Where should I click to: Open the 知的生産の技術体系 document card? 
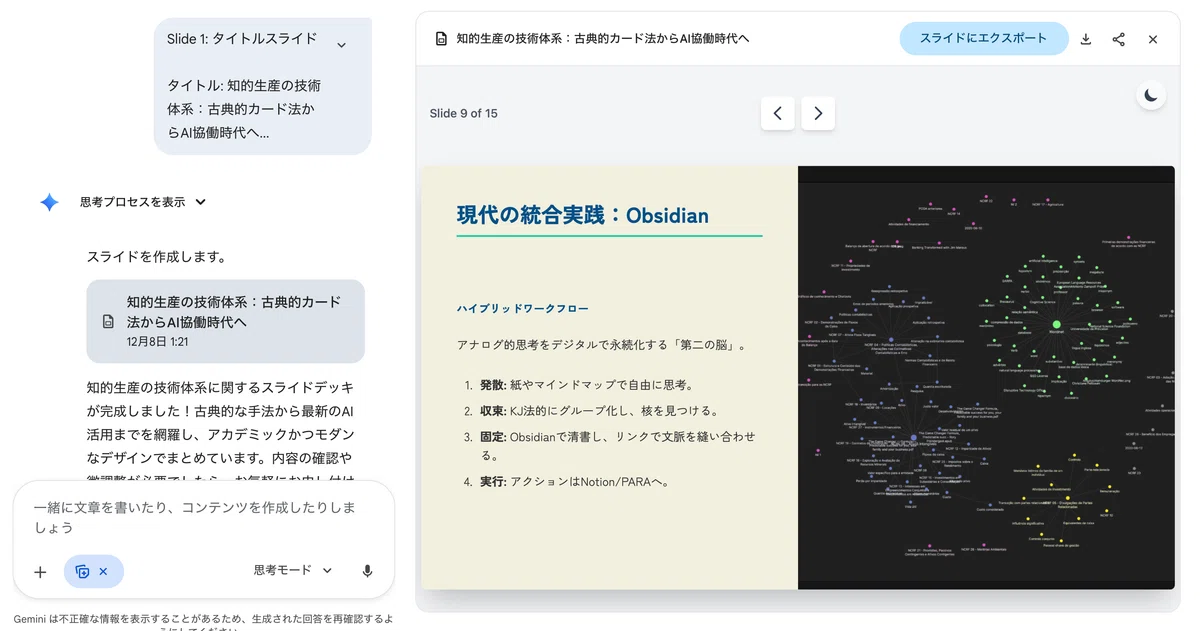click(x=225, y=321)
